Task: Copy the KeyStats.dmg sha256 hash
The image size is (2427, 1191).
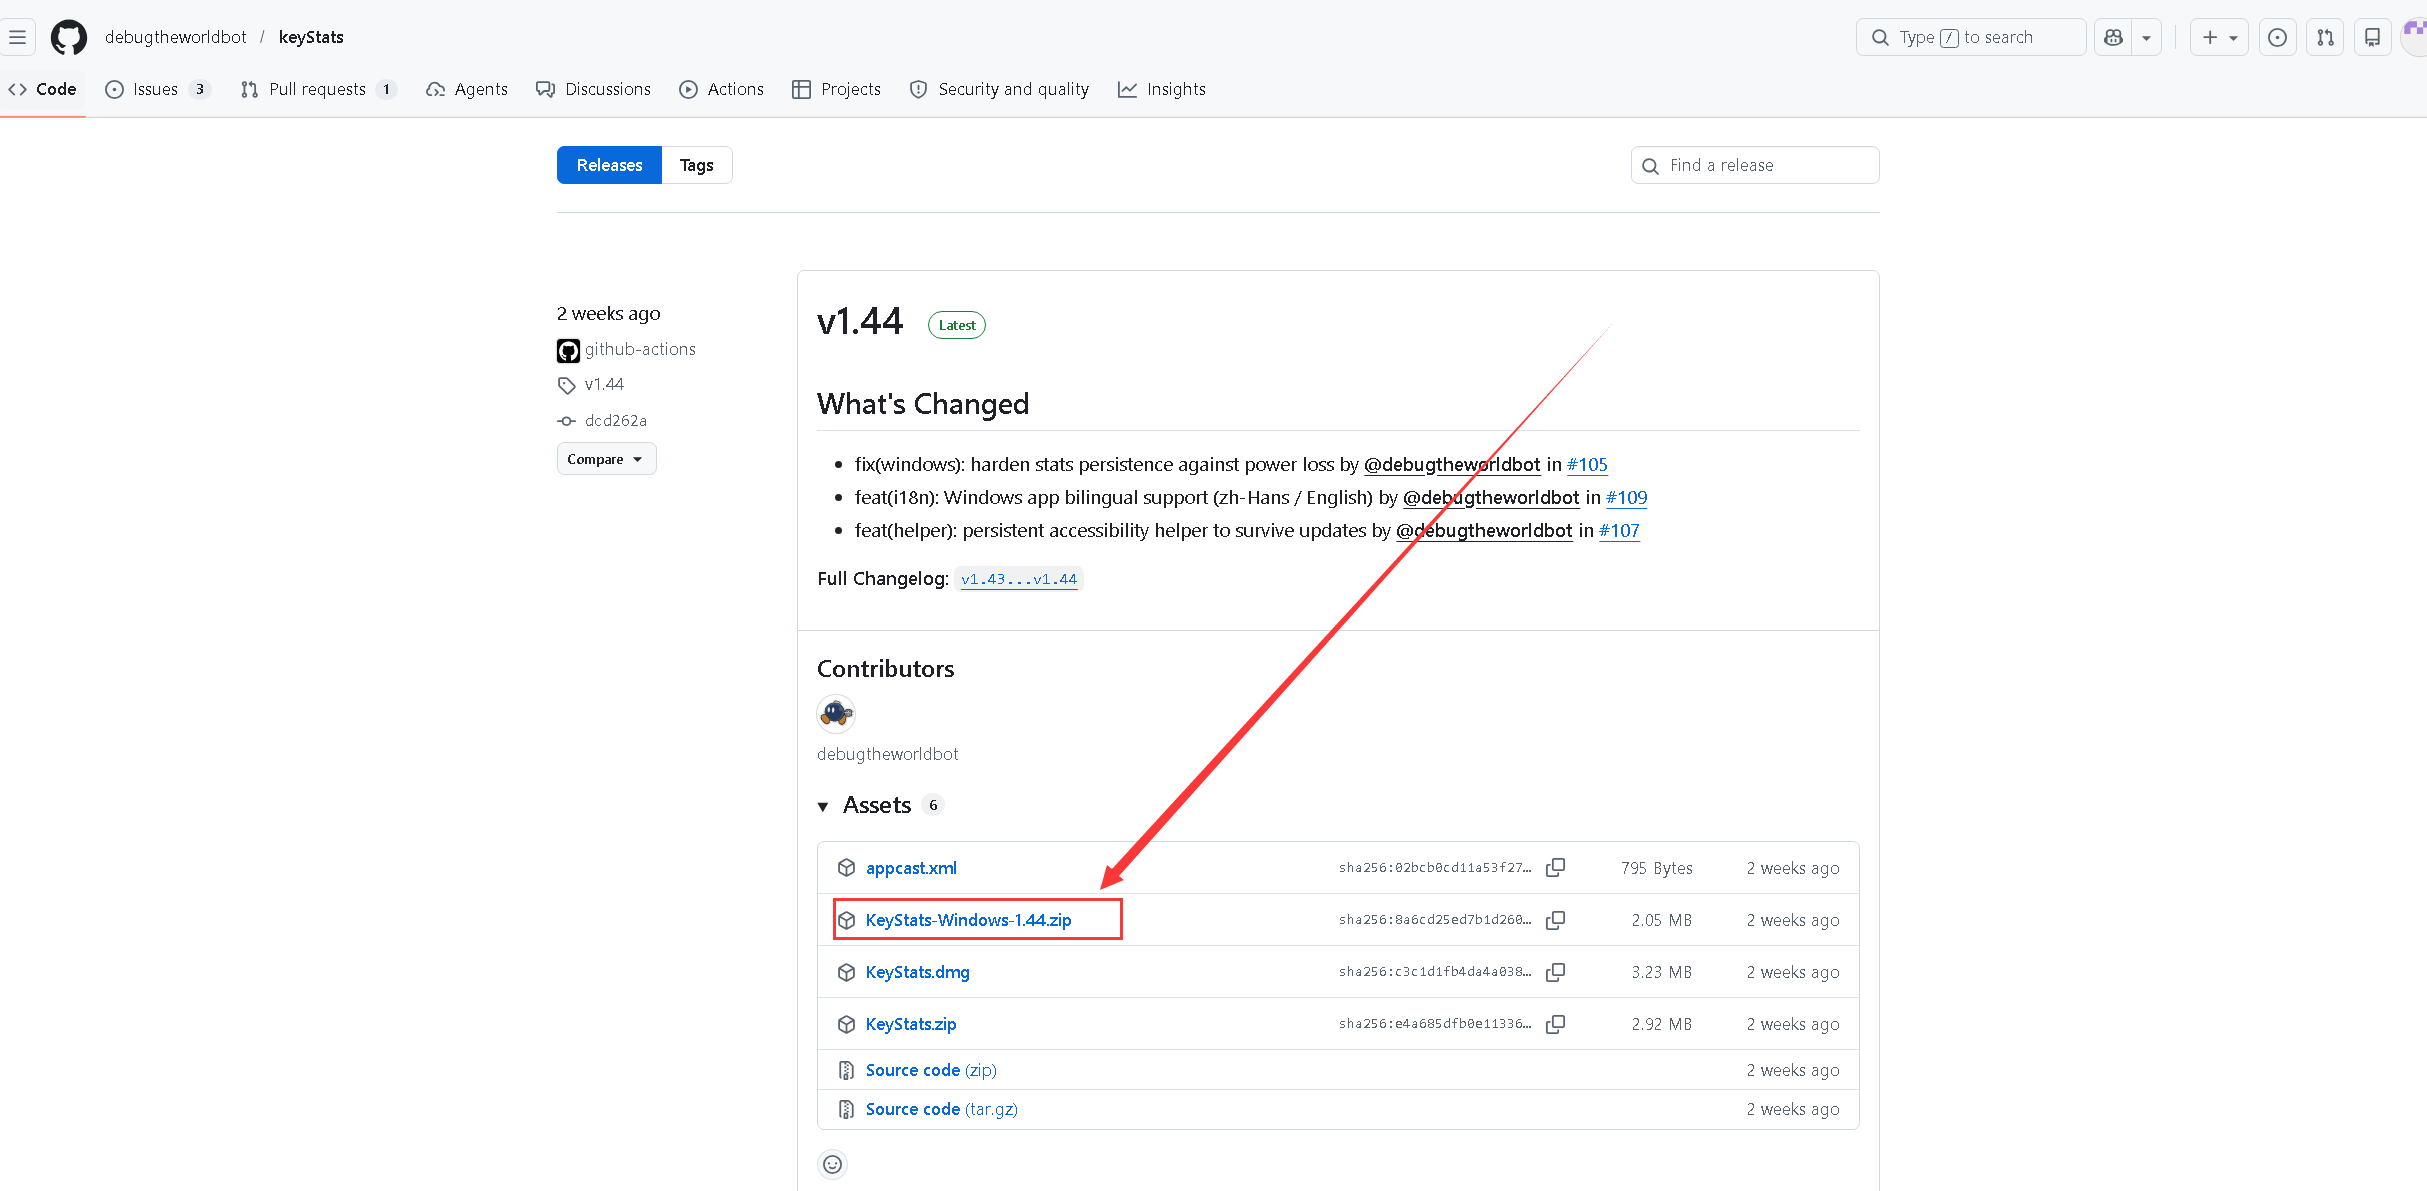Action: pos(1555,972)
